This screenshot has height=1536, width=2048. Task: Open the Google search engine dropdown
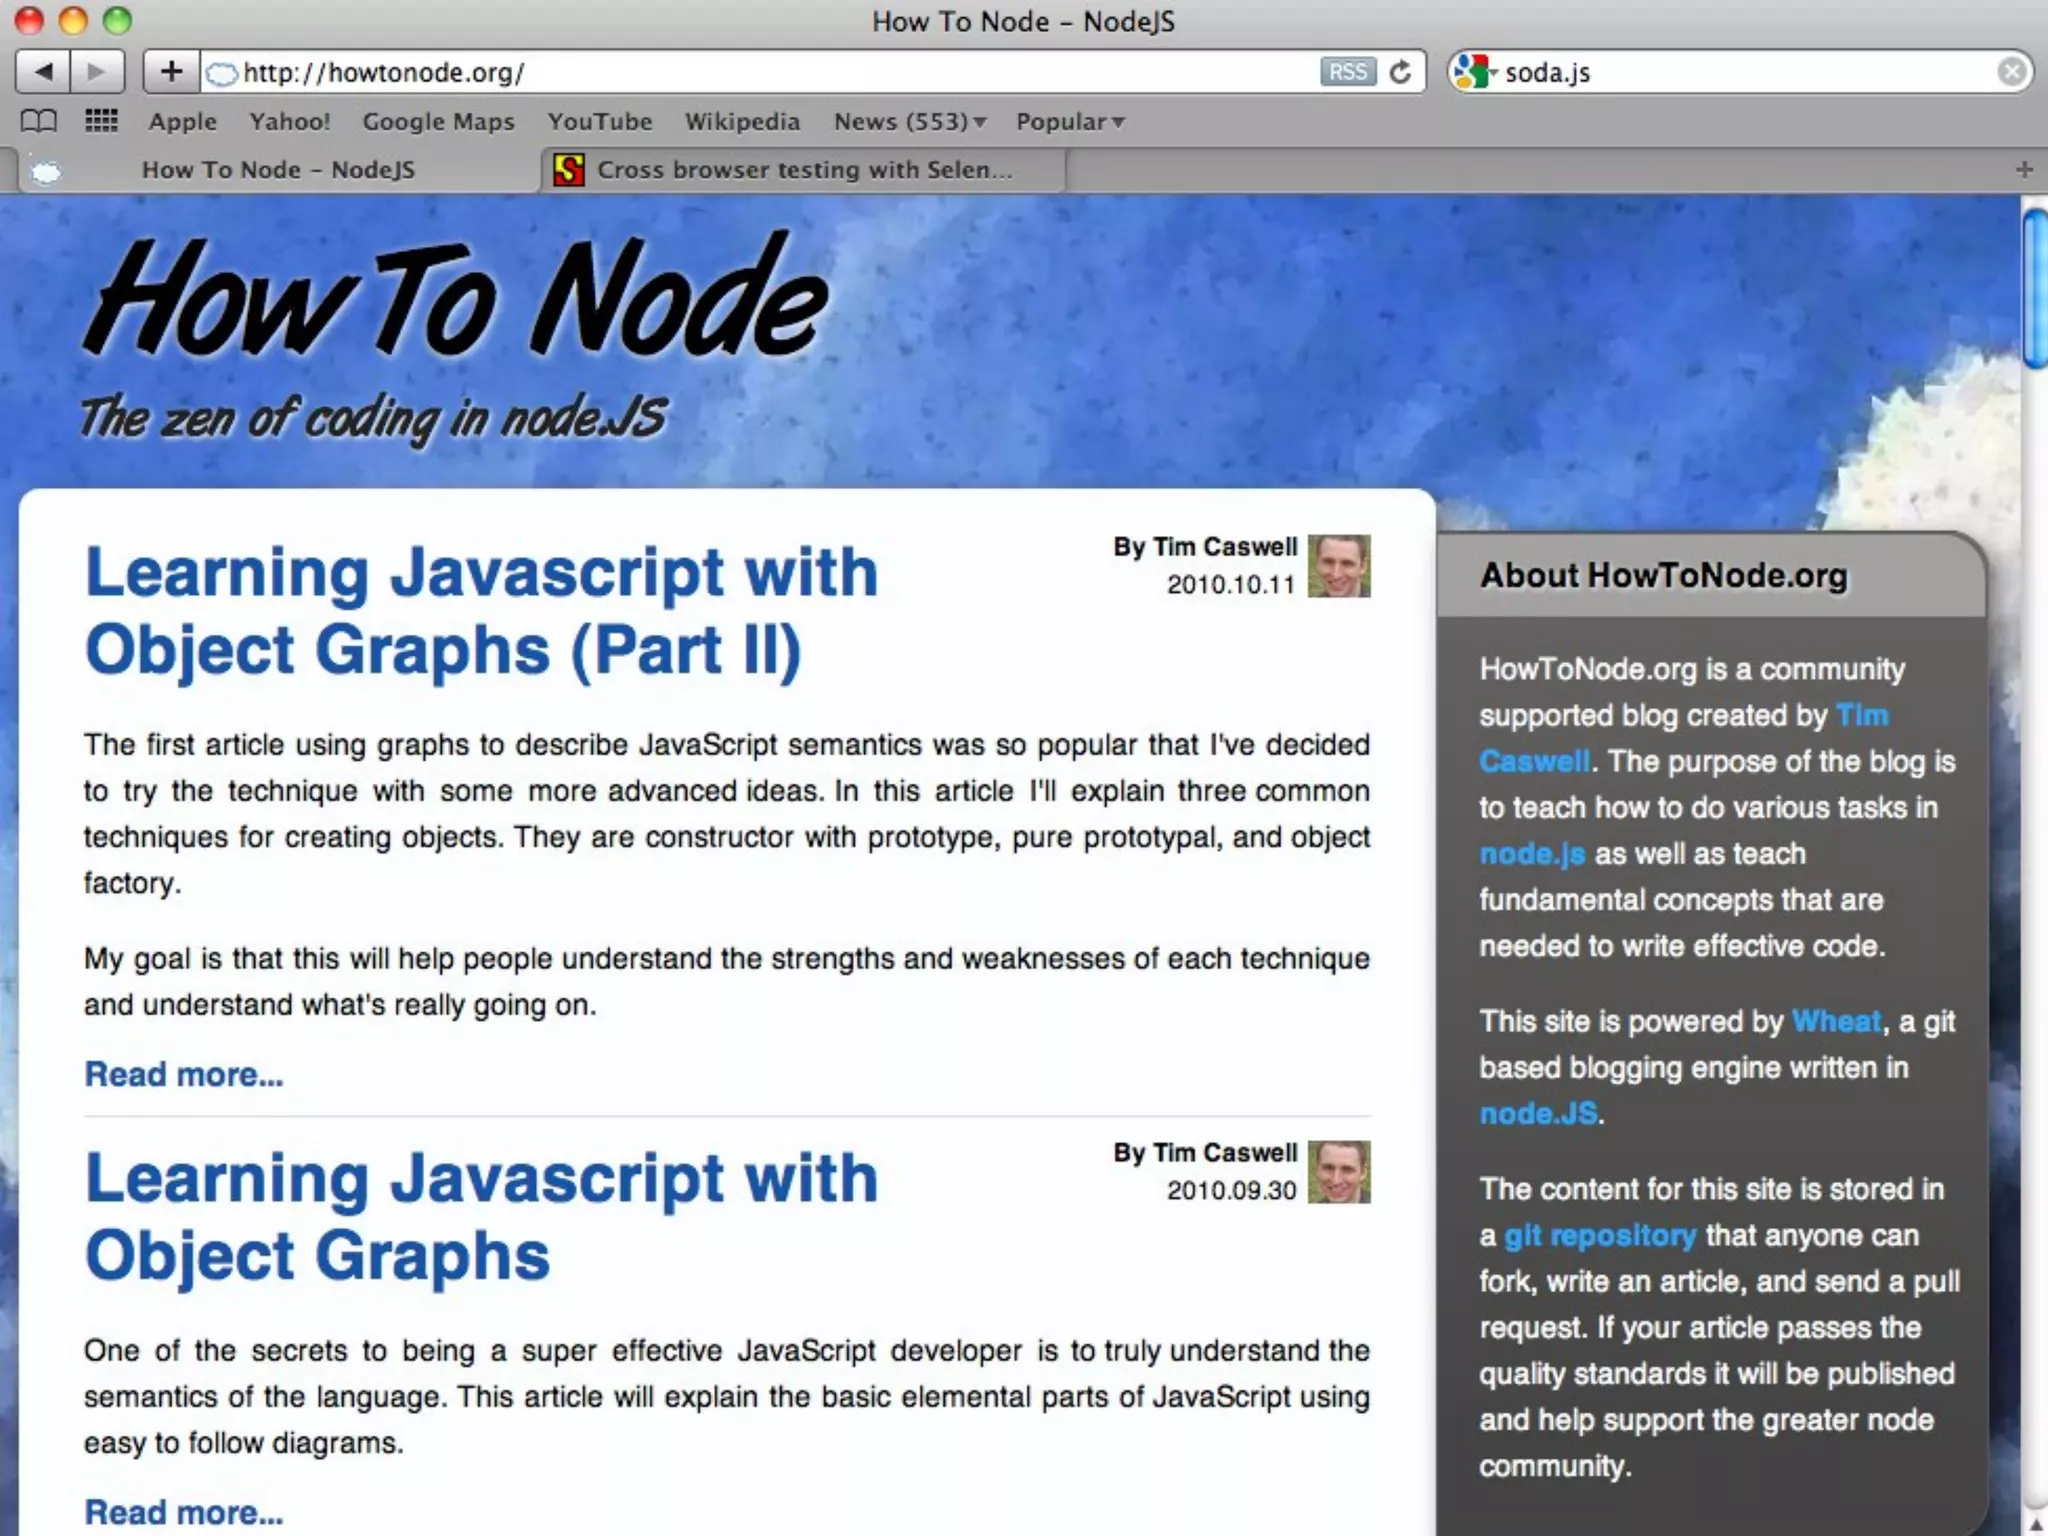[x=1474, y=72]
